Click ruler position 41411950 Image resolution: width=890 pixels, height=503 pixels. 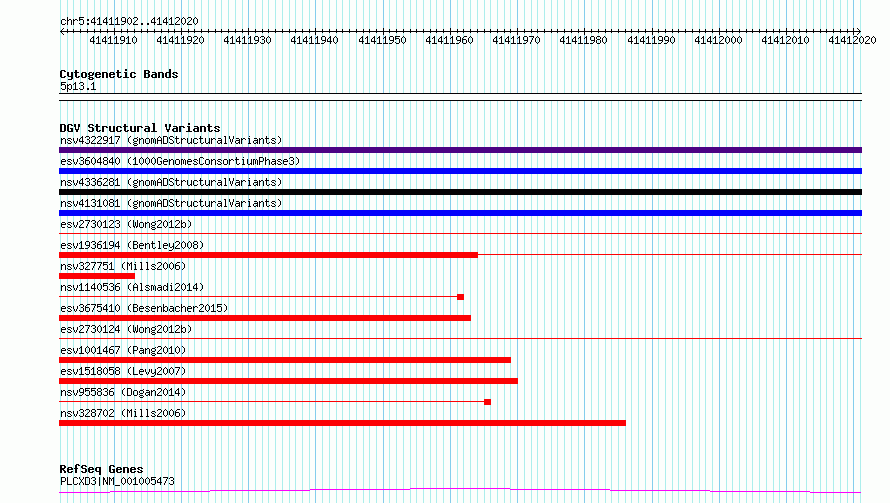382,40
